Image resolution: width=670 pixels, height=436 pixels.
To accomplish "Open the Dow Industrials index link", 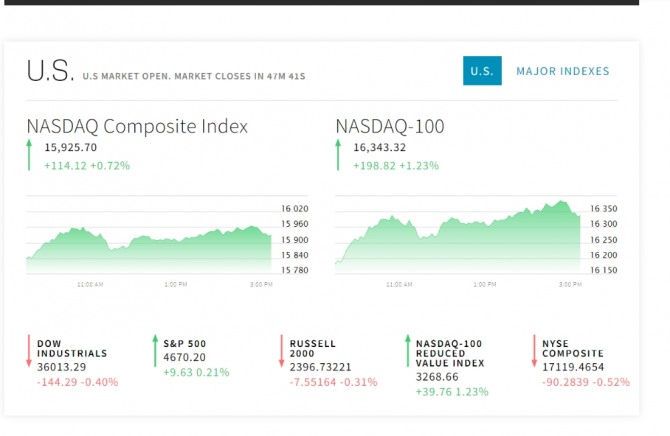I will point(71,348).
